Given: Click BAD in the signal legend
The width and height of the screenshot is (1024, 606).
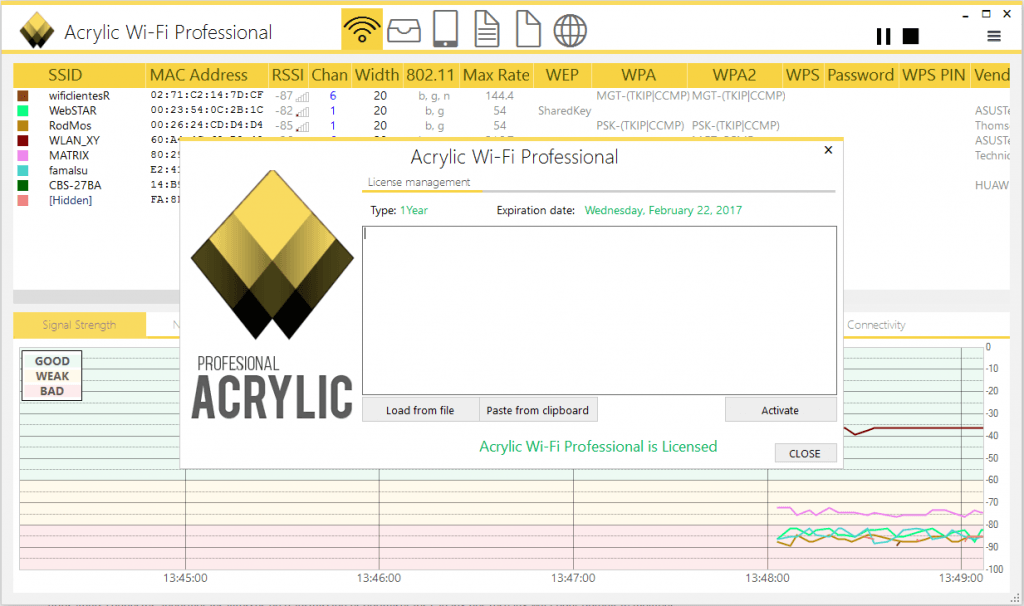Looking at the screenshot, I should (52, 391).
